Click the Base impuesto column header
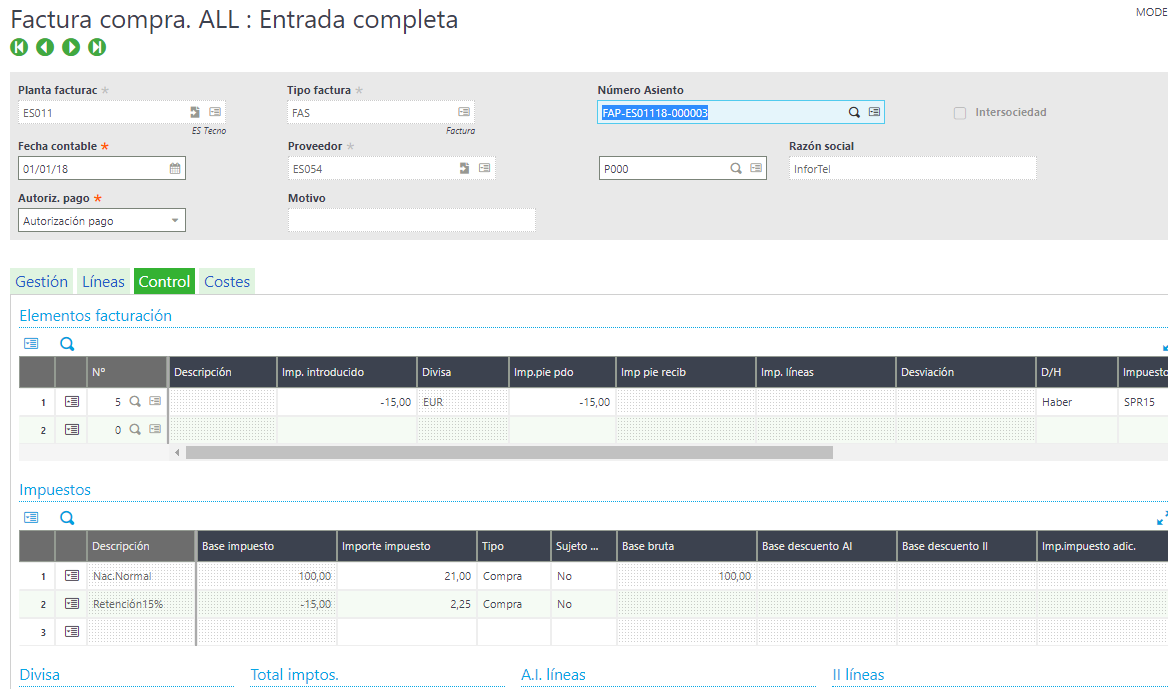This screenshot has height=689, width=1168. click(x=266, y=546)
